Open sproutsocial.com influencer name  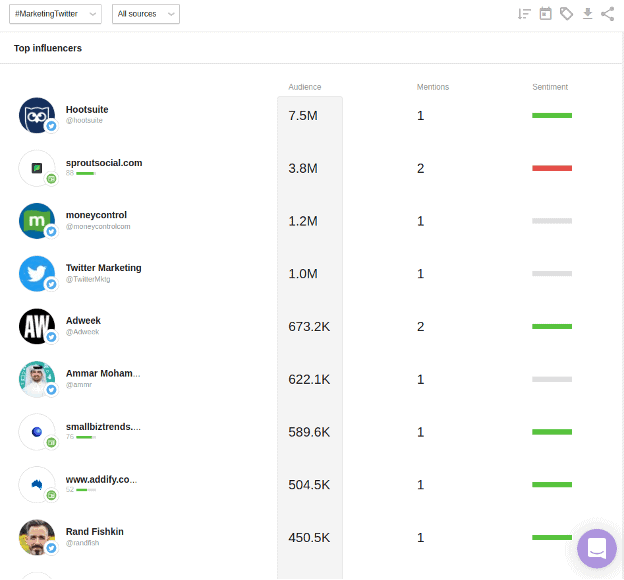click(104, 163)
